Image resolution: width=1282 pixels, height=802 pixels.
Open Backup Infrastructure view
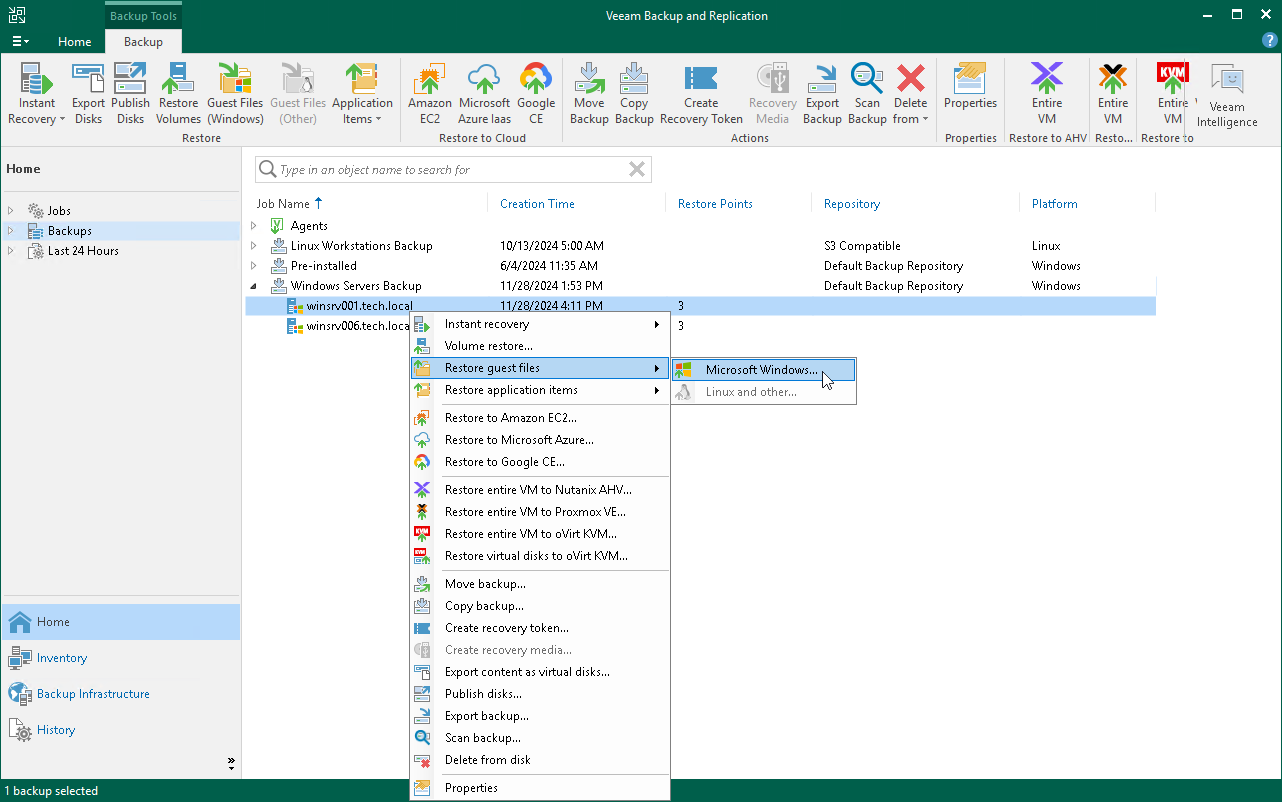tap(93, 694)
